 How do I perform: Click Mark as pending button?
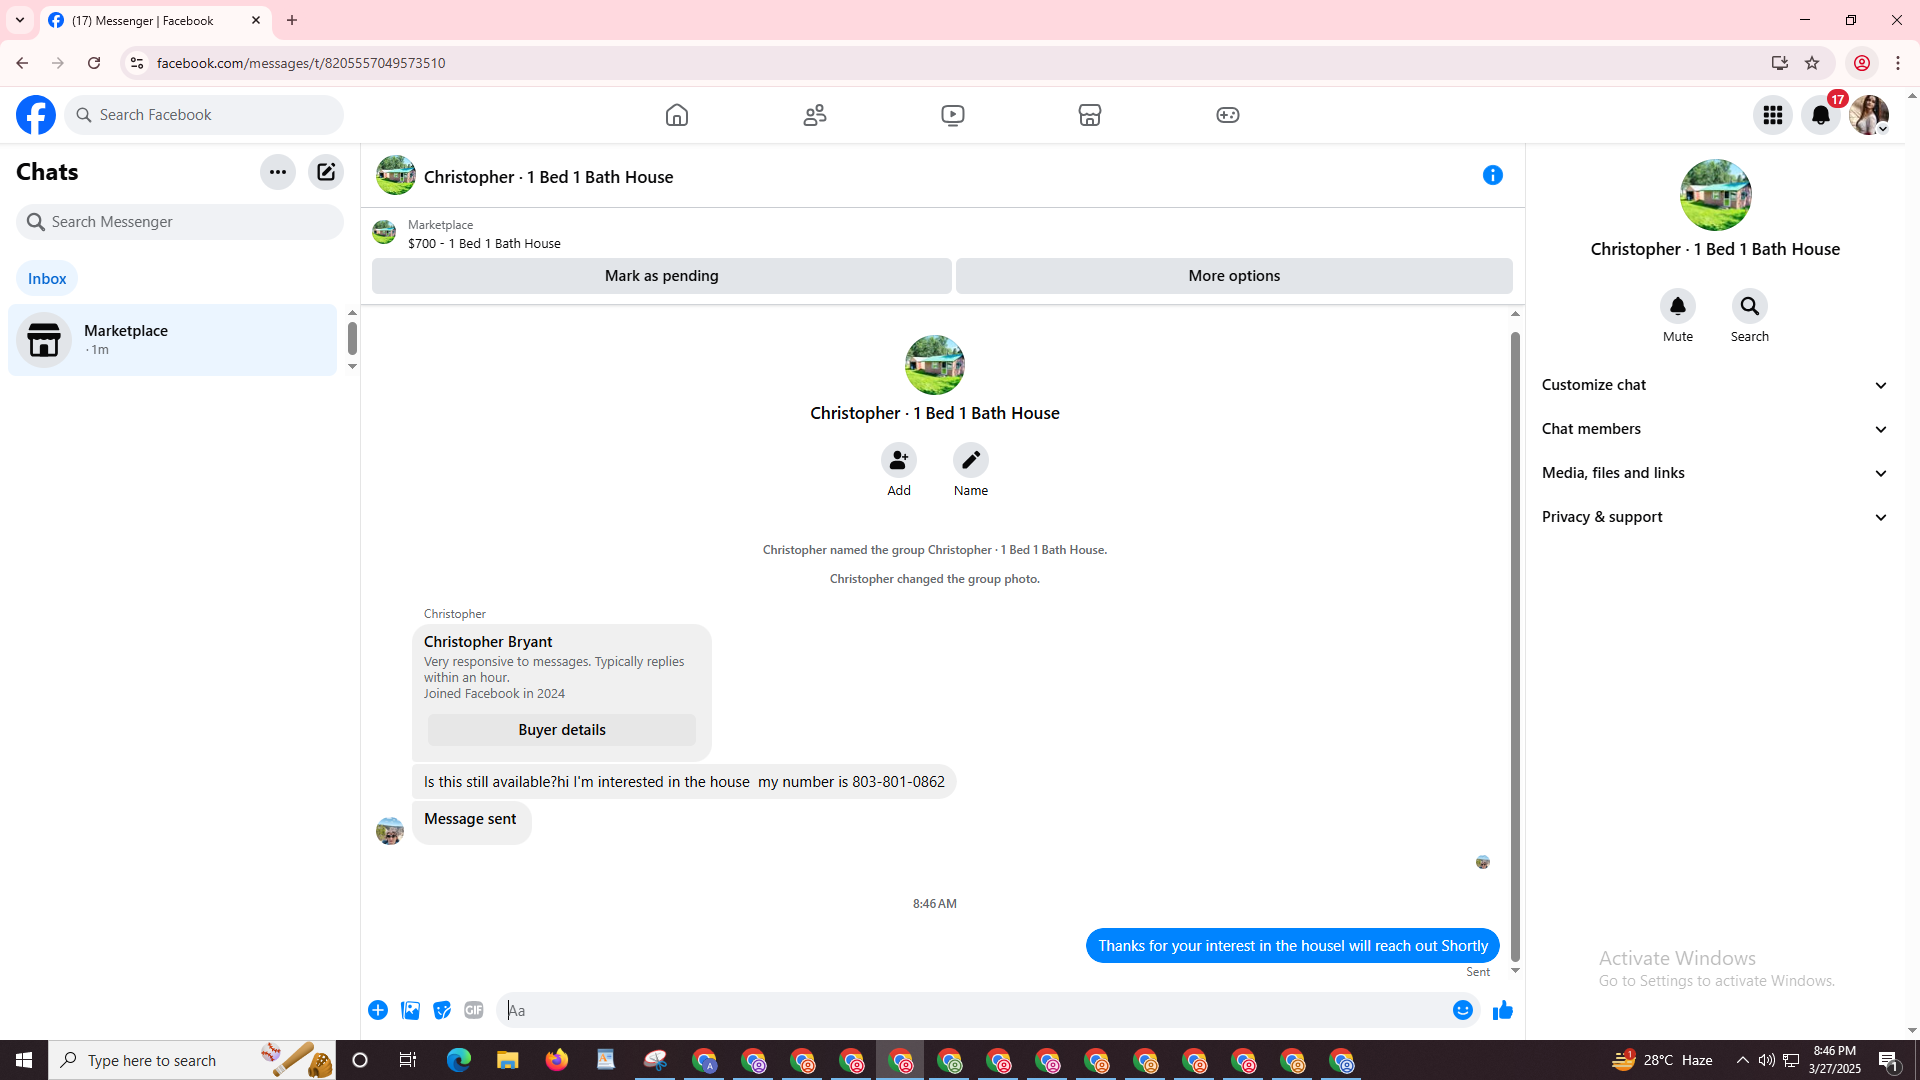[x=662, y=276]
